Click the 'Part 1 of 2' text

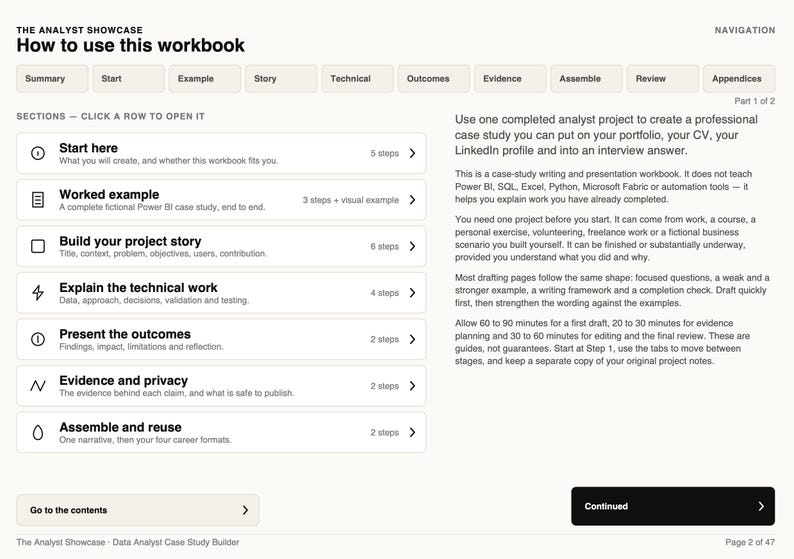coord(755,101)
